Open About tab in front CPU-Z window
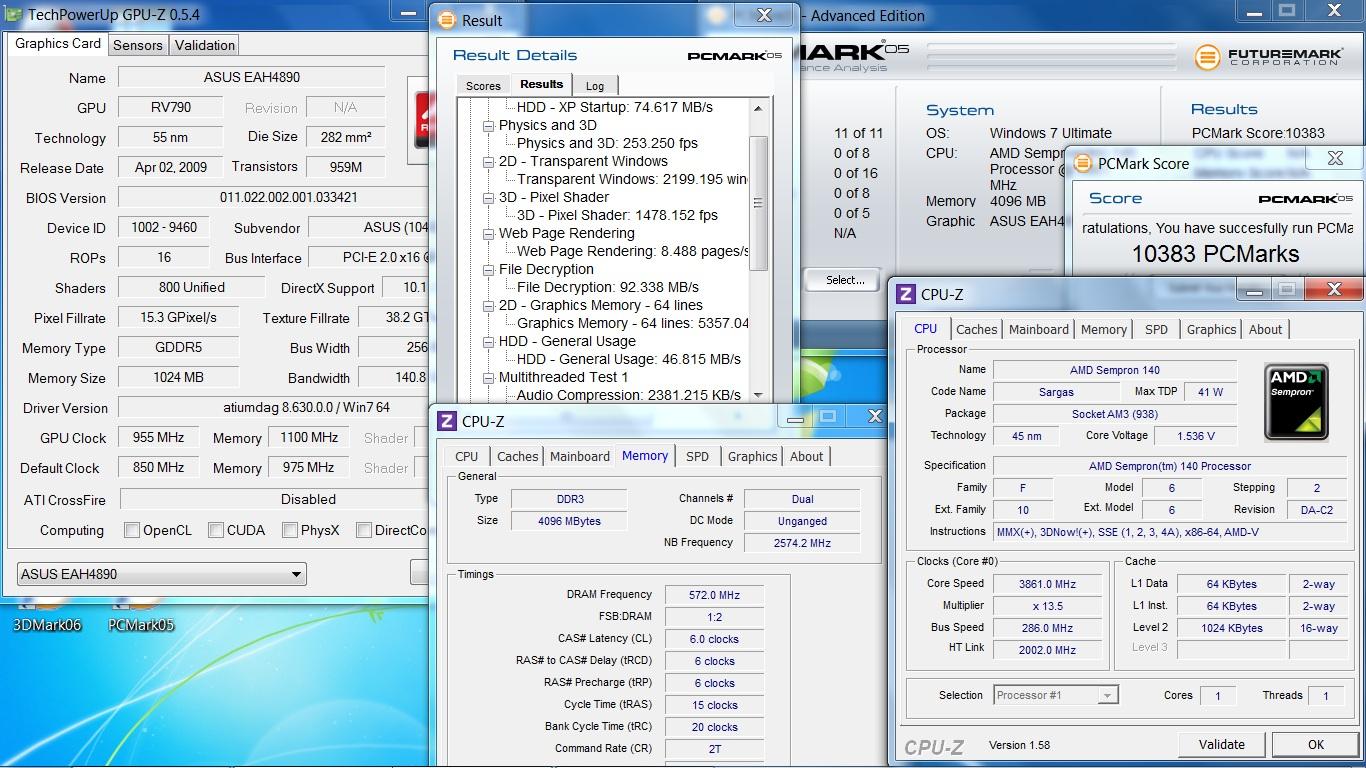Image resolution: width=1366 pixels, height=768 pixels. pyautogui.click(x=1265, y=329)
